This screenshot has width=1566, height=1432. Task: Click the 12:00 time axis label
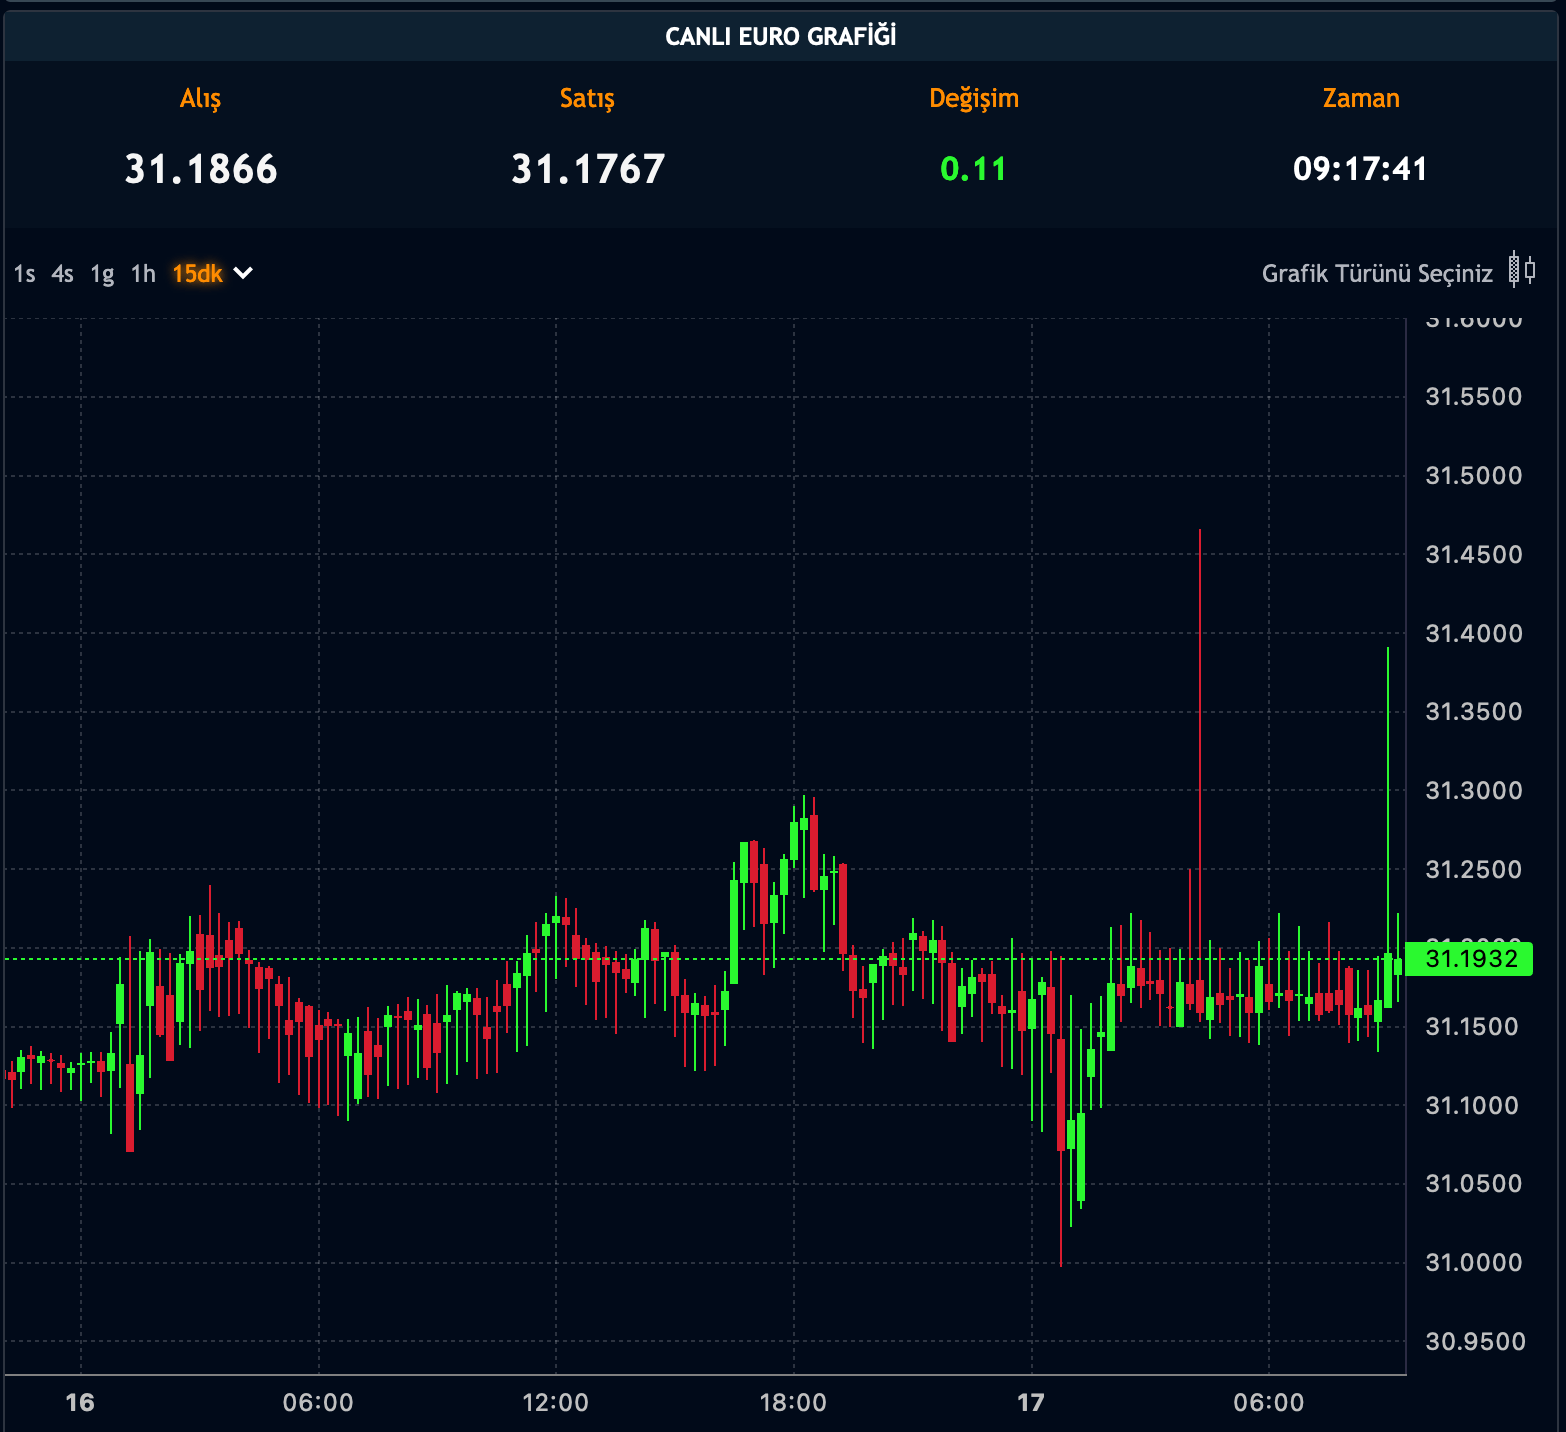point(556,1402)
